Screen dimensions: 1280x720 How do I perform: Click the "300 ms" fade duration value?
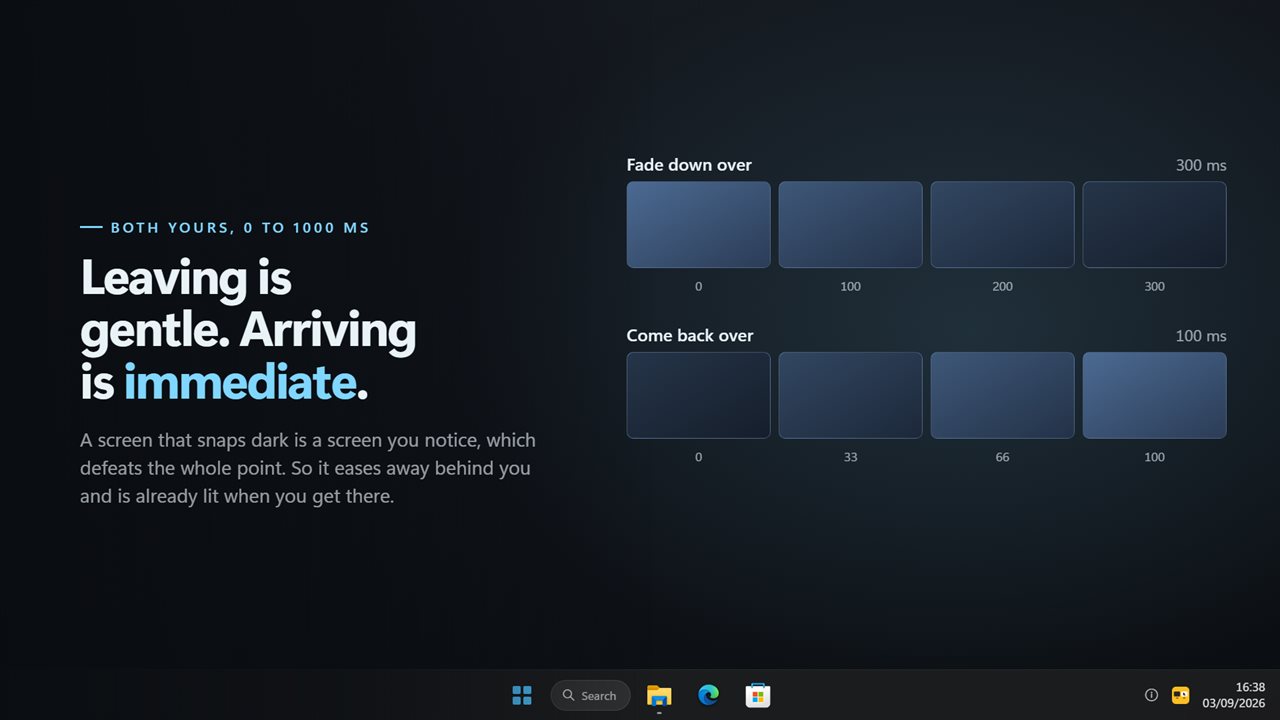1201,165
